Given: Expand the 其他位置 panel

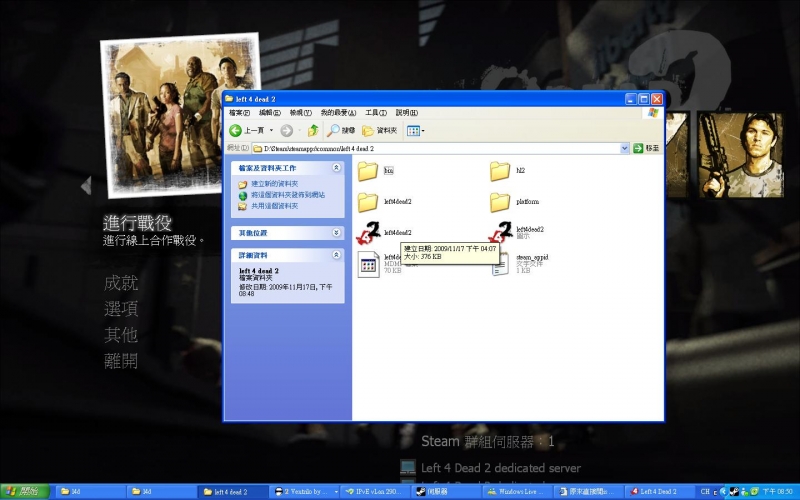Looking at the screenshot, I should (x=336, y=232).
